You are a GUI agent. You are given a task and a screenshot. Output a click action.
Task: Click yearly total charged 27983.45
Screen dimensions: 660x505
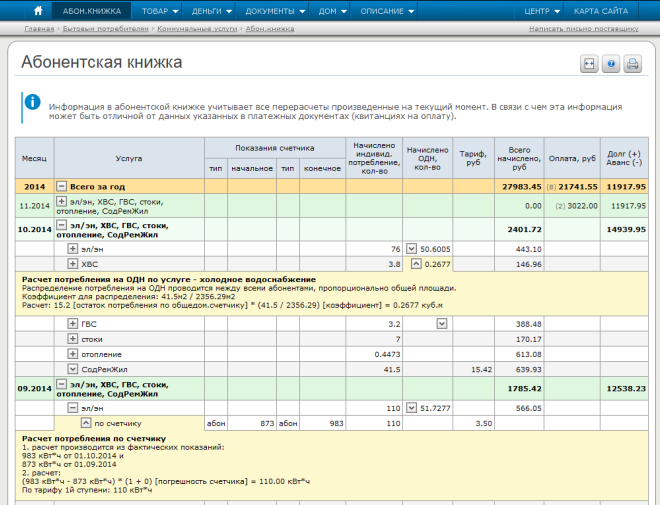click(x=522, y=186)
